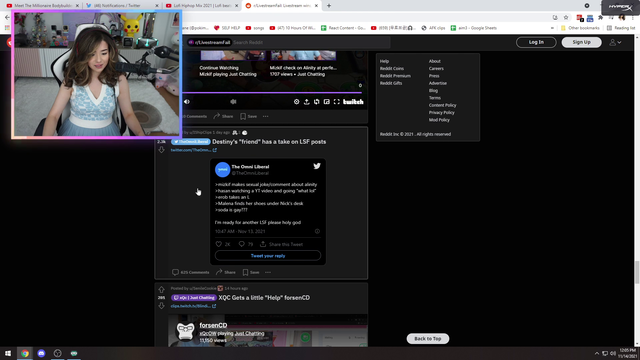Click the Log In button
Screen dimensions: 640x360
tap(536, 42)
